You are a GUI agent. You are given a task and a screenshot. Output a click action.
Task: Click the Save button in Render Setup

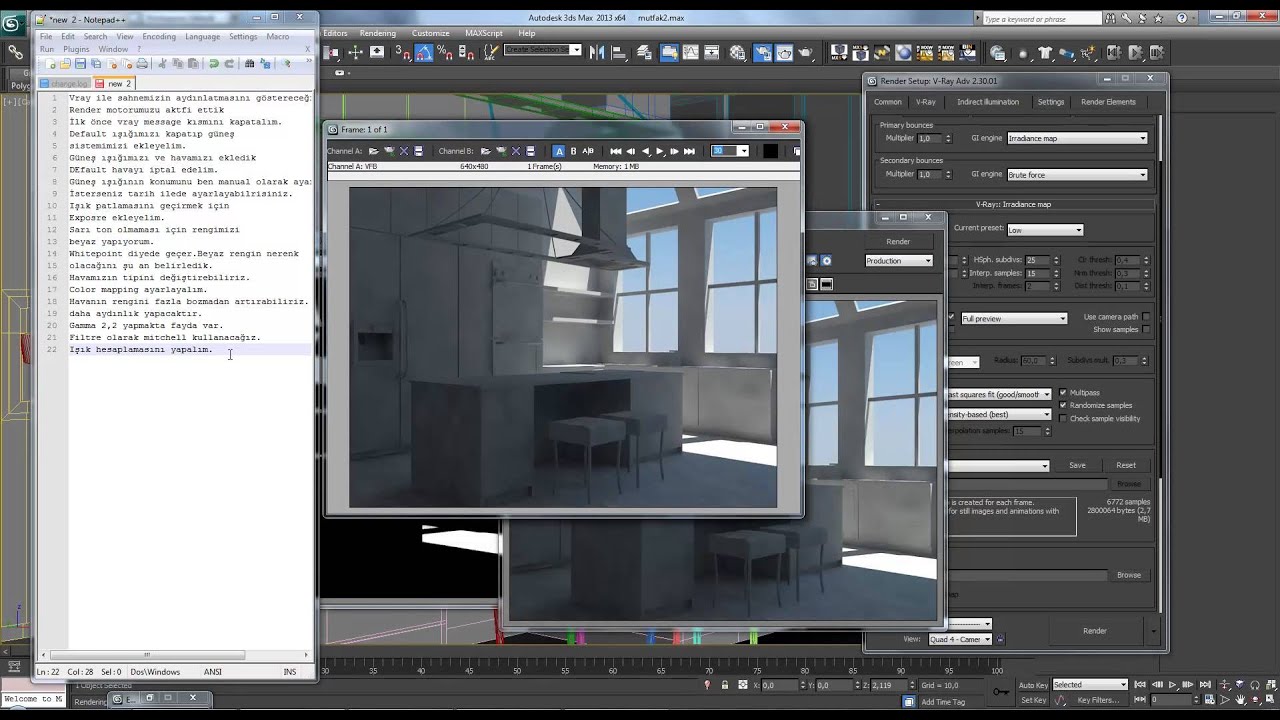point(1077,465)
